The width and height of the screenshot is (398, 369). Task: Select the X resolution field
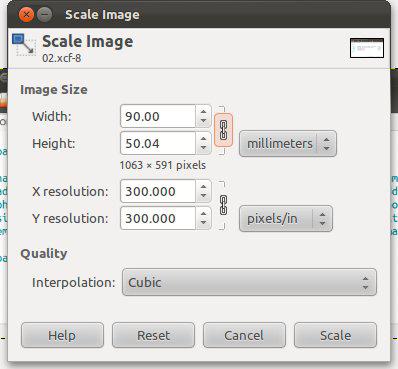point(158,191)
